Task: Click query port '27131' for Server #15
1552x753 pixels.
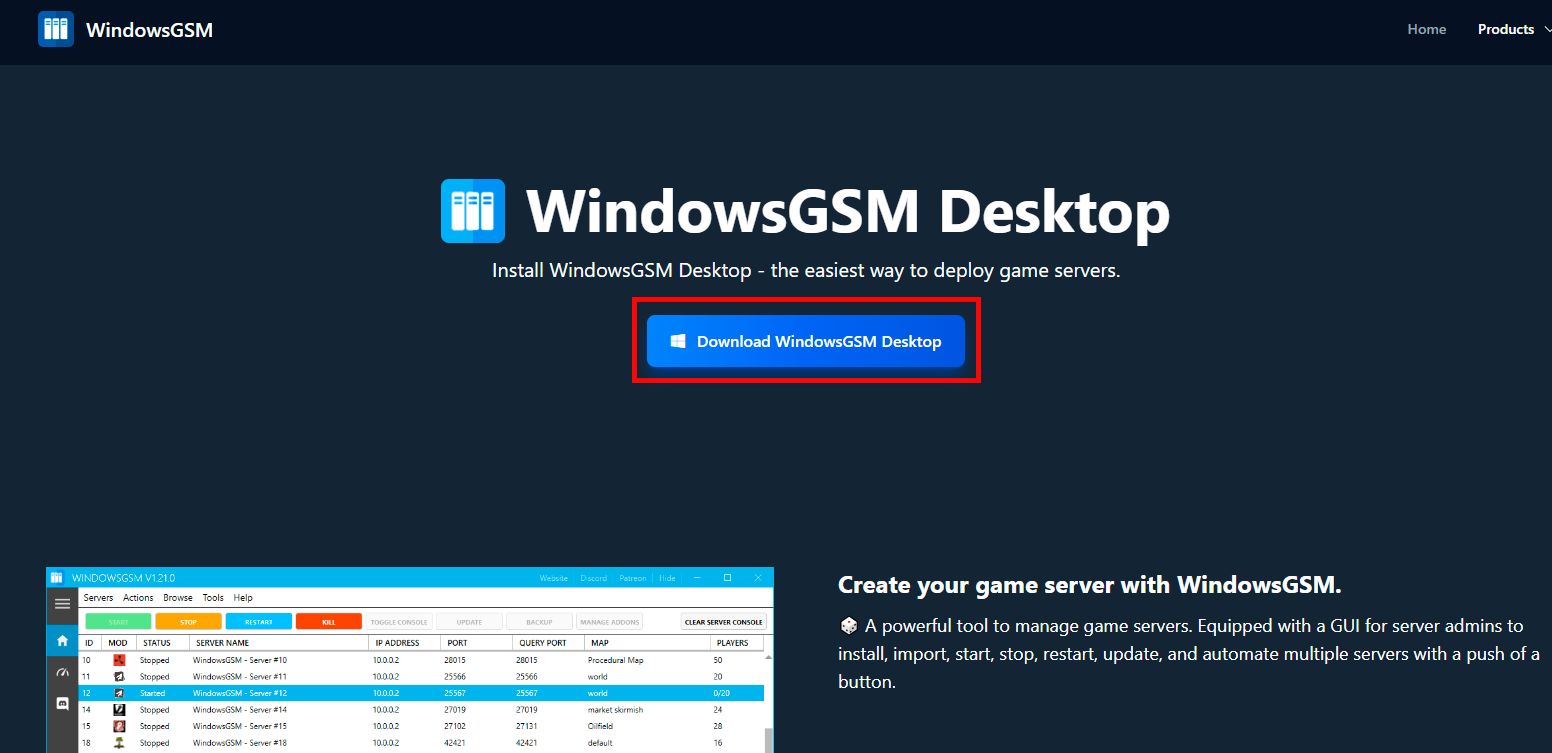Action: [x=527, y=726]
